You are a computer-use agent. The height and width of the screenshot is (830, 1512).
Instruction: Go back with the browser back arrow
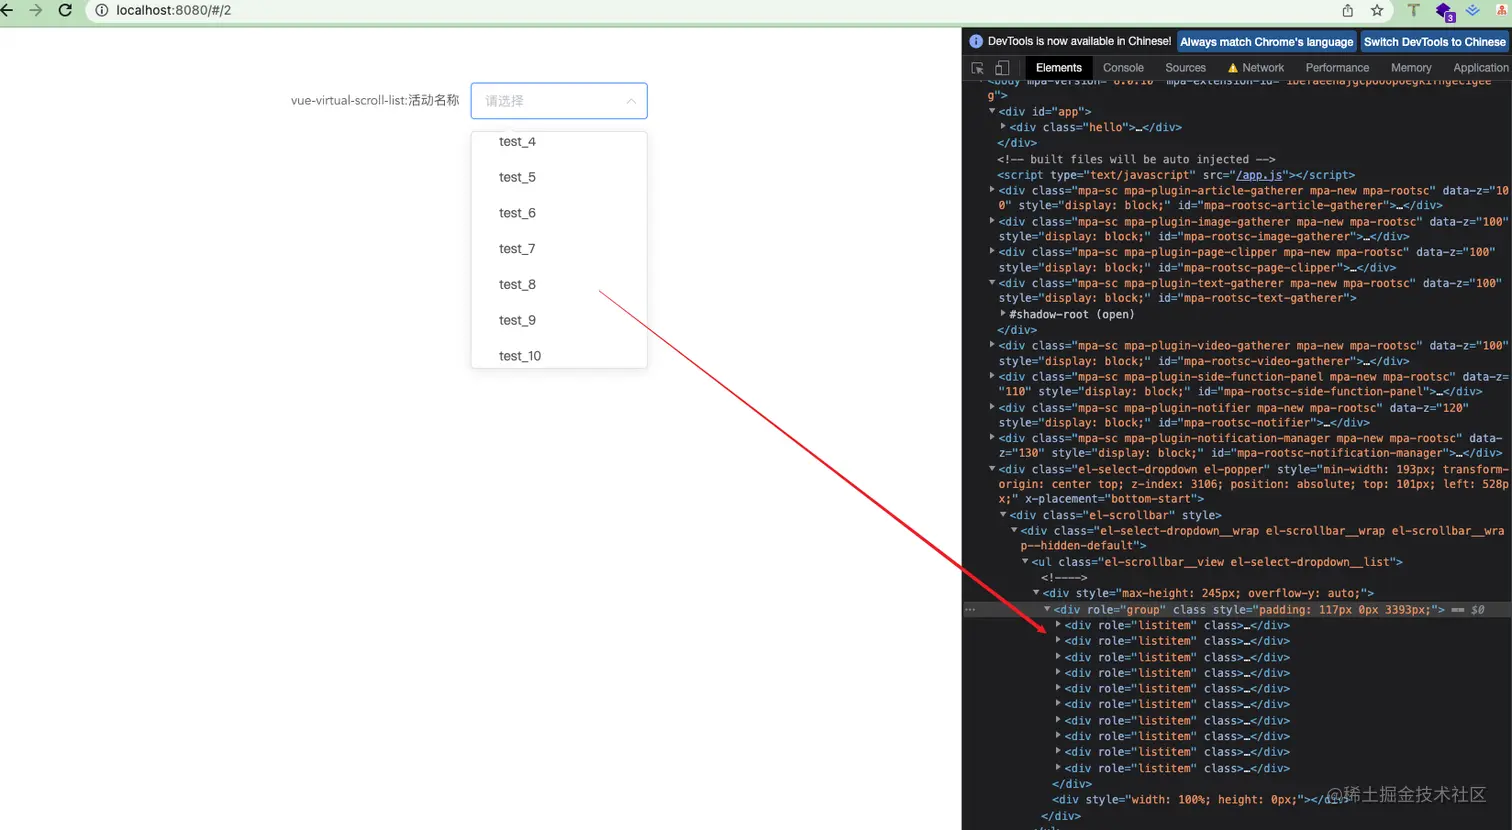point(7,10)
